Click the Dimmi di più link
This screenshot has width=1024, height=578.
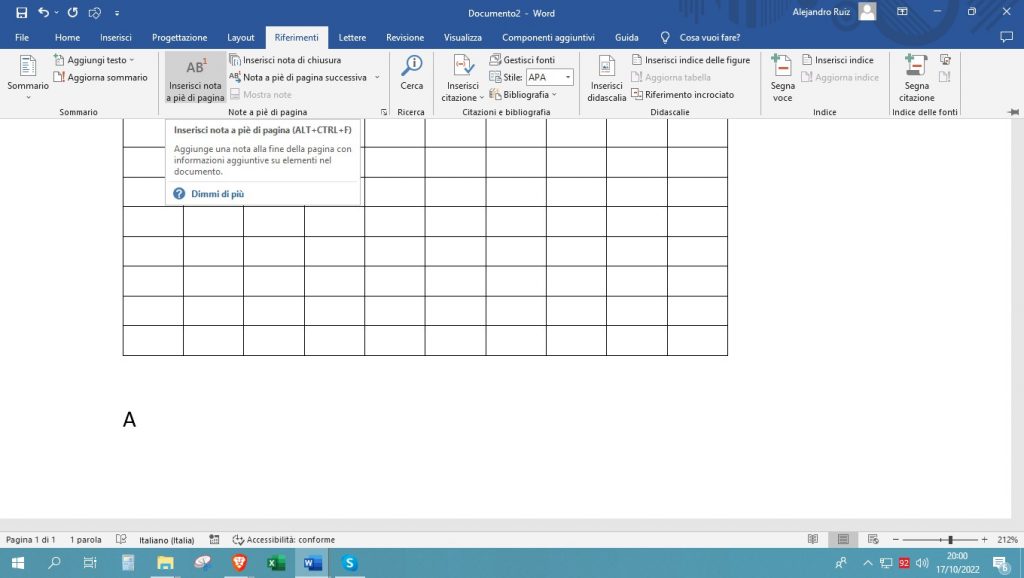tap(217, 194)
